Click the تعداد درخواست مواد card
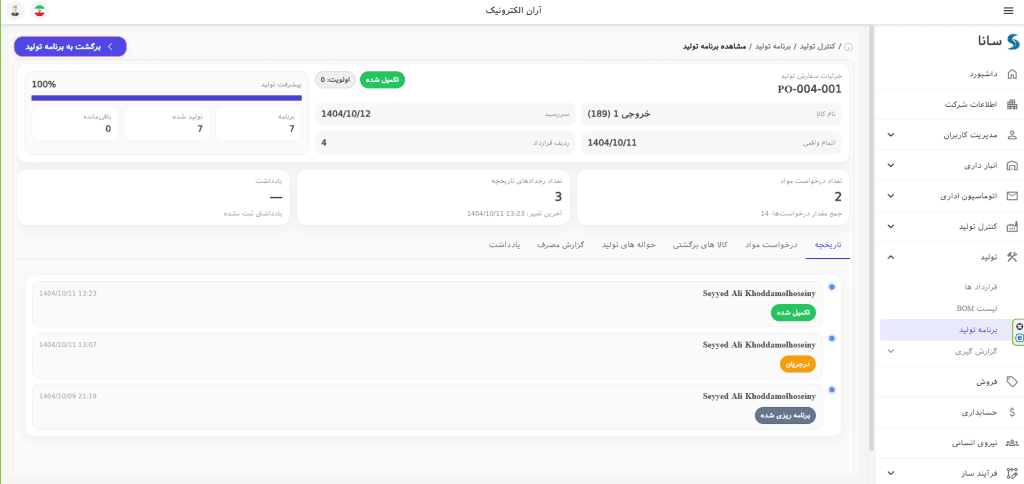 tap(713, 197)
